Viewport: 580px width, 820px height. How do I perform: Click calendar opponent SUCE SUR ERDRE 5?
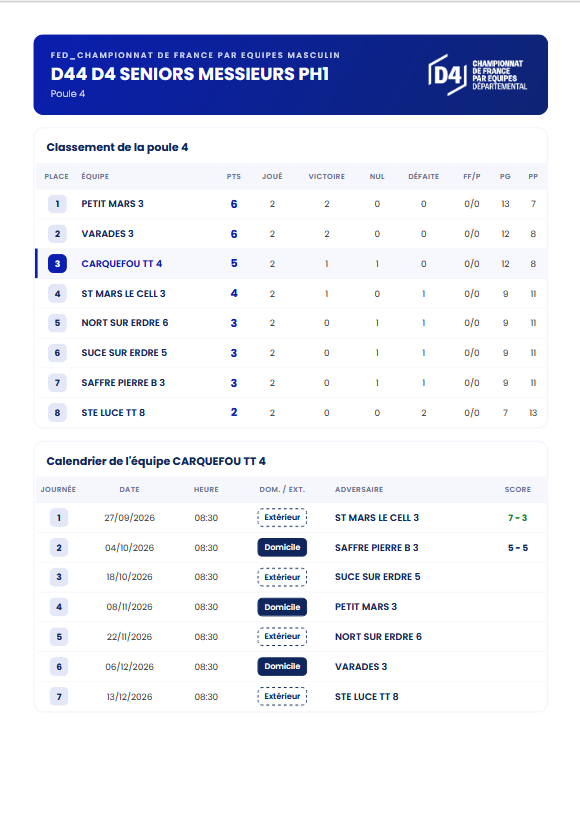(x=378, y=577)
